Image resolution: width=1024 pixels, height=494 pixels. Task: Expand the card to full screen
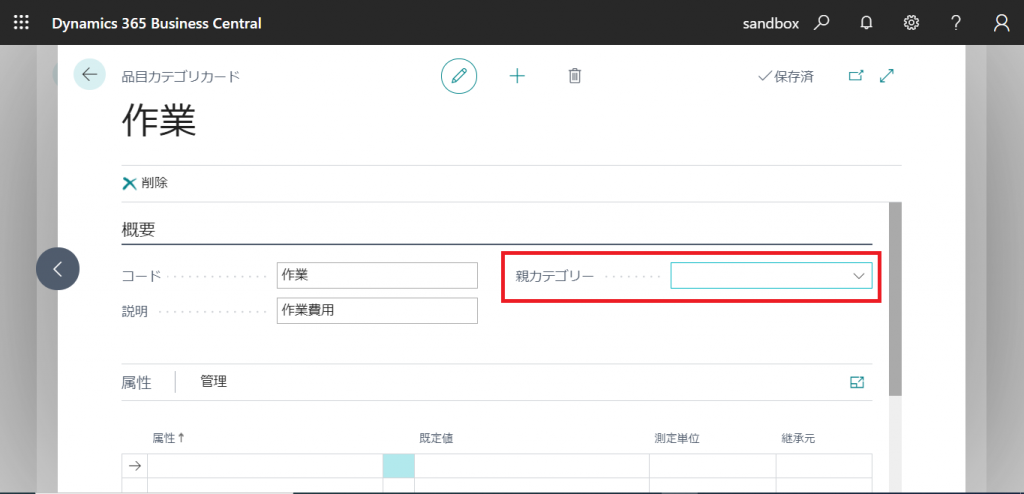(x=886, y=76)
